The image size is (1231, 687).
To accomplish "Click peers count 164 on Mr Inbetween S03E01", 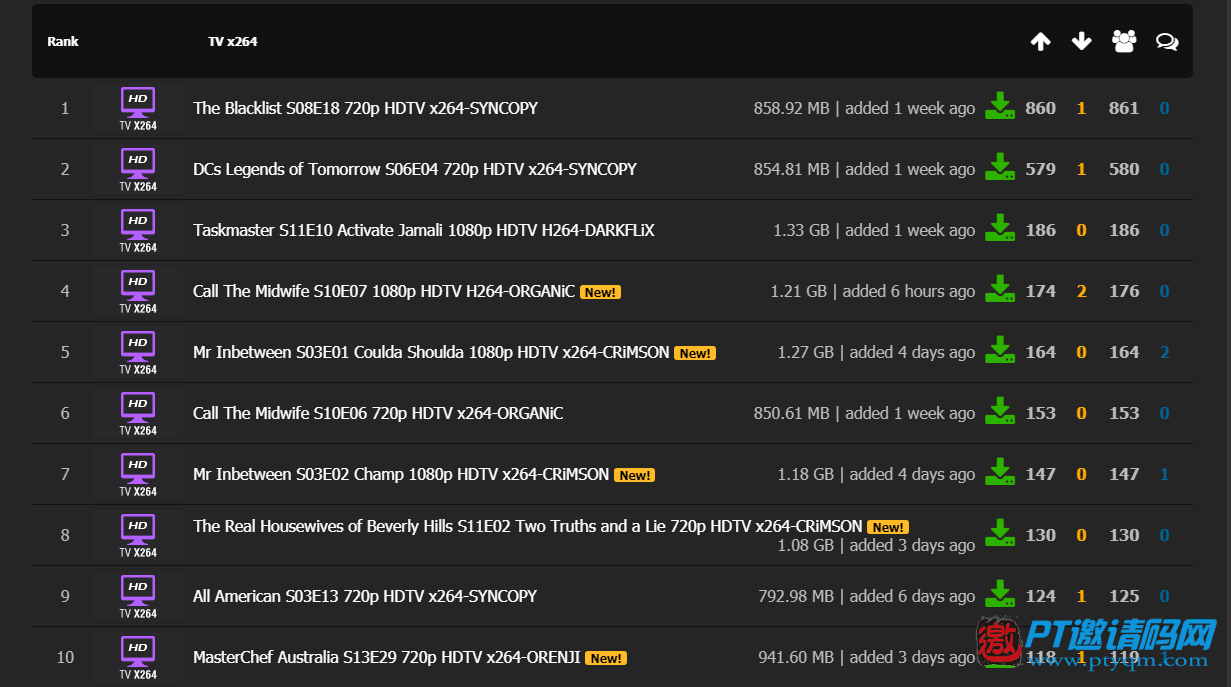I will 1124,352.
